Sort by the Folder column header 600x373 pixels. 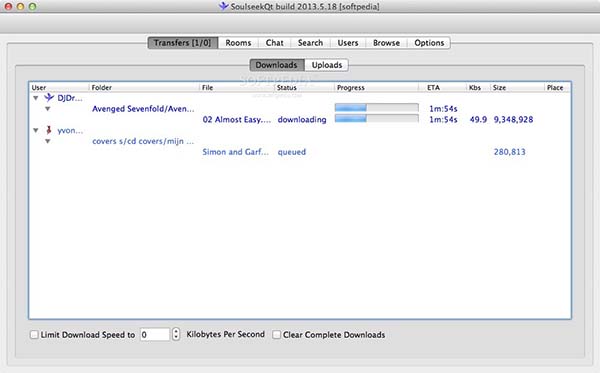144,88
